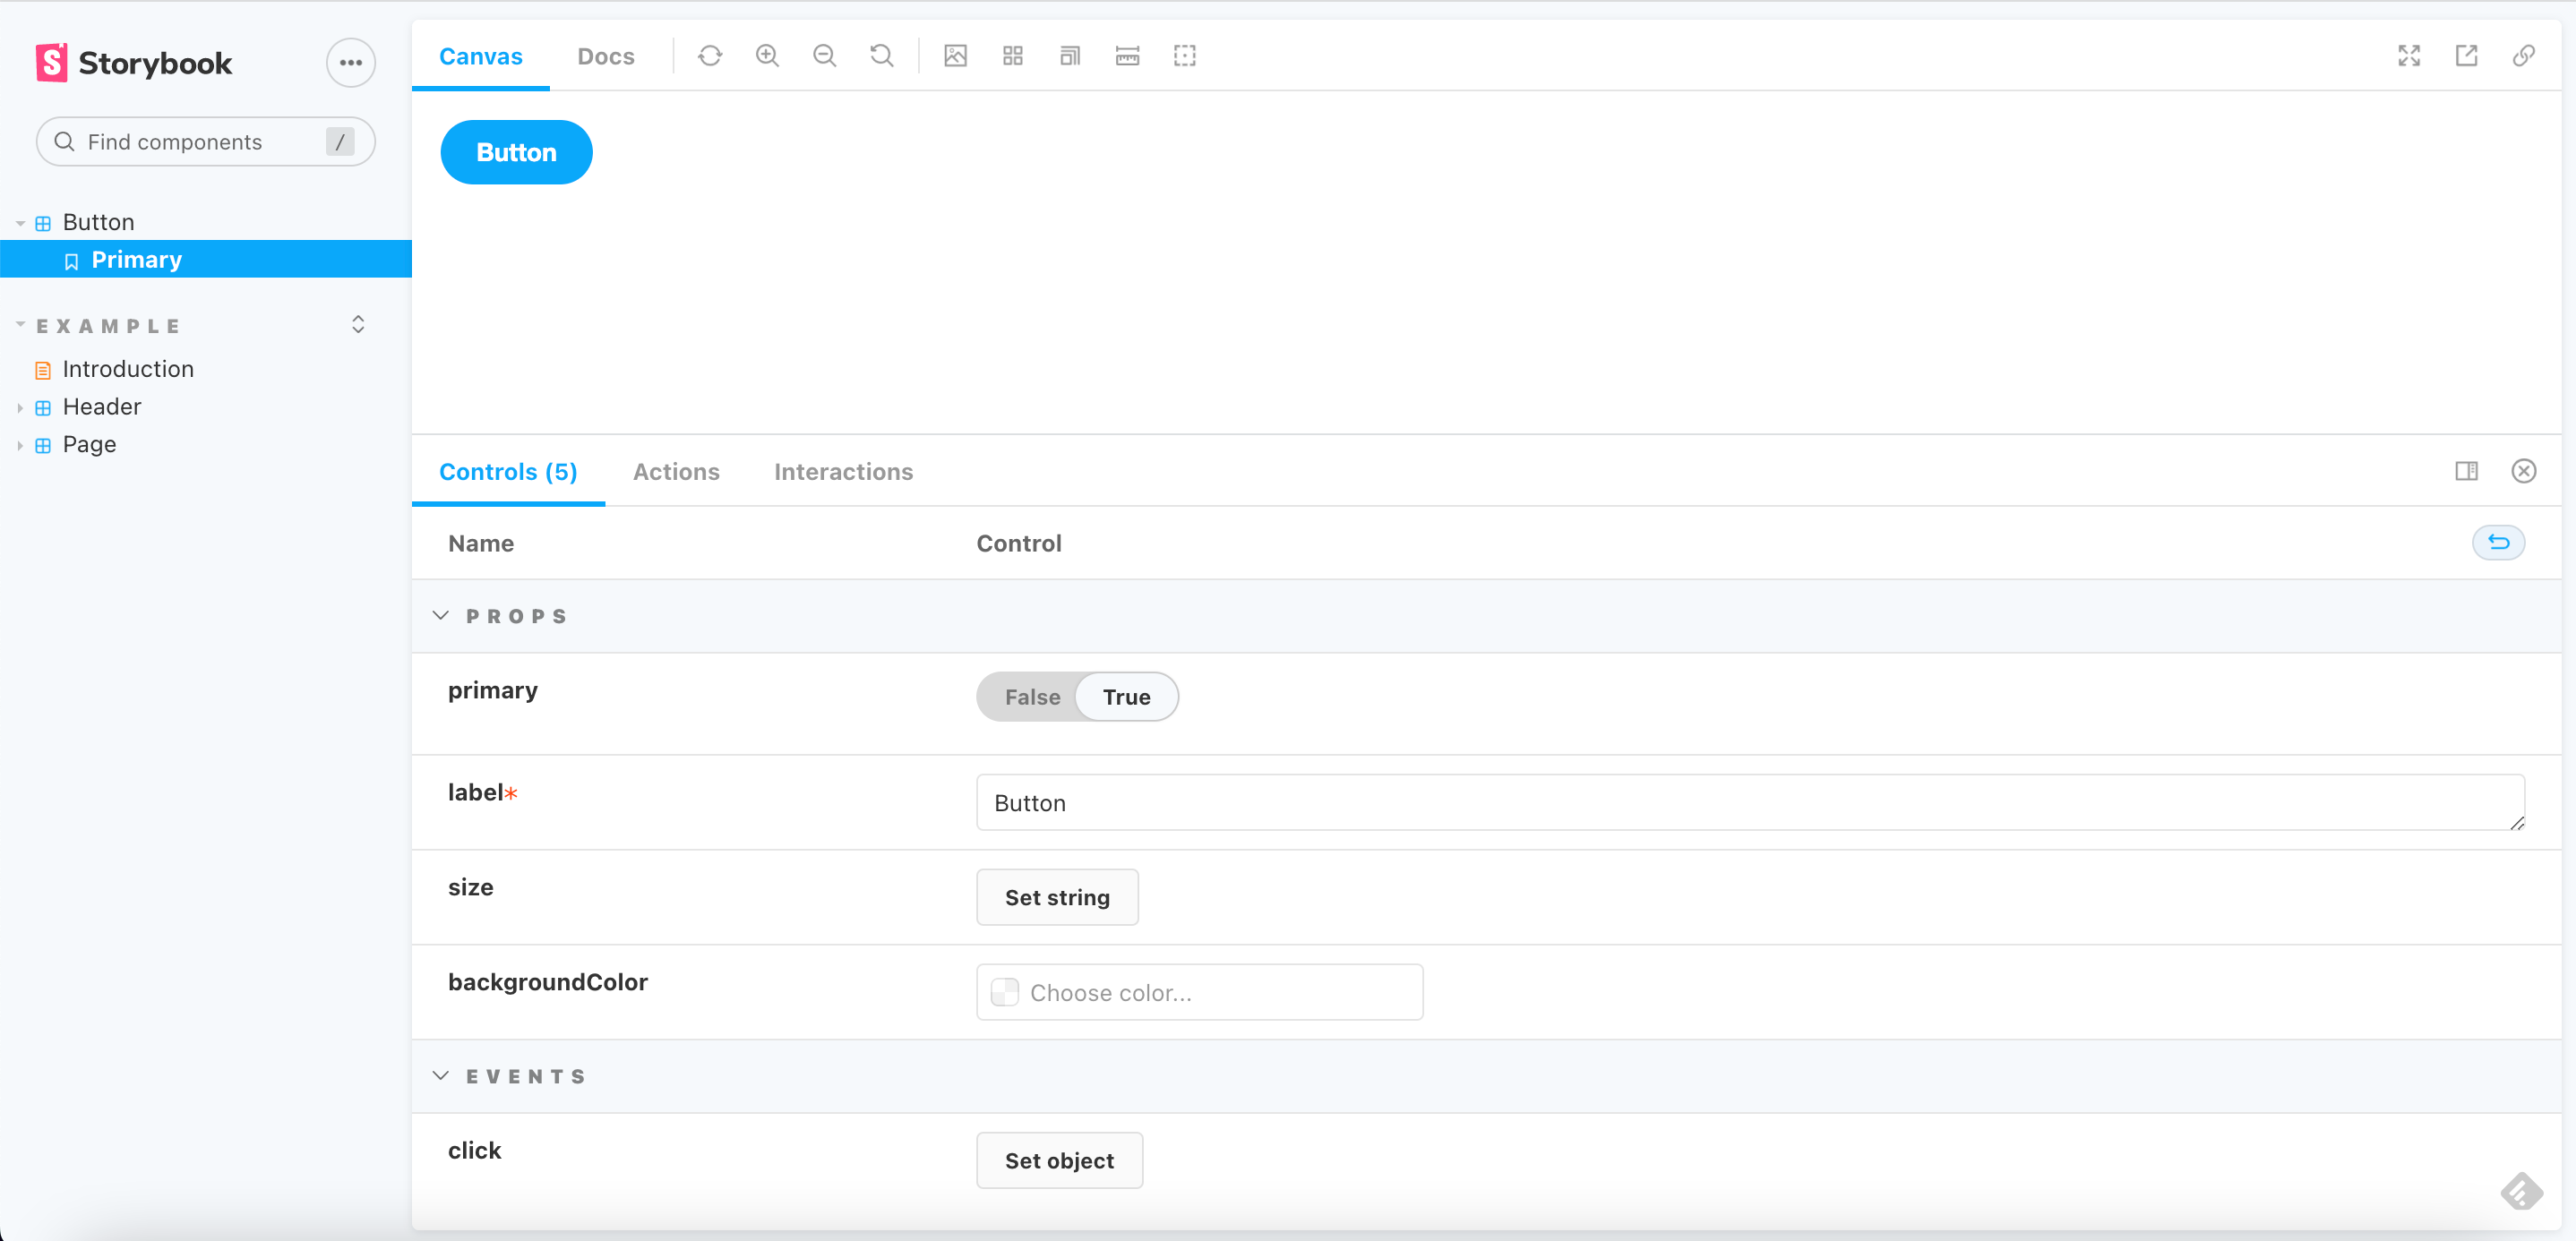
Task: Switch to the Docs tab
Action: click(605, 56)
